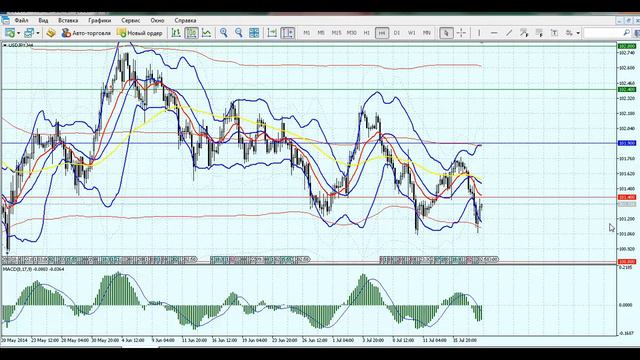640x360 pixels.
Task: Tile chart windows with the grid icon
Action: [254, 33]
